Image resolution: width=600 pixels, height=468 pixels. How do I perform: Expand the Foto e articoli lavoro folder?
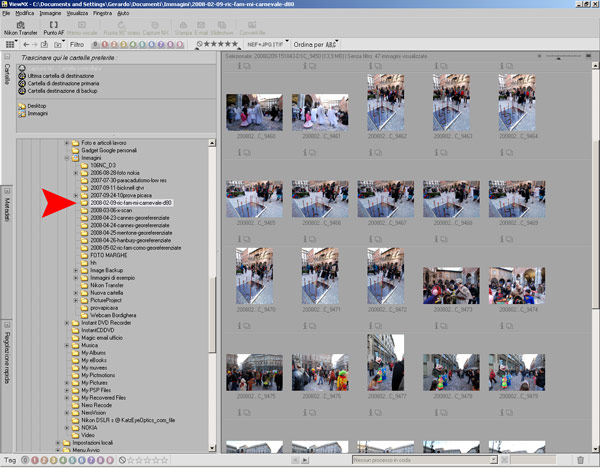click(x=67, y=143)
